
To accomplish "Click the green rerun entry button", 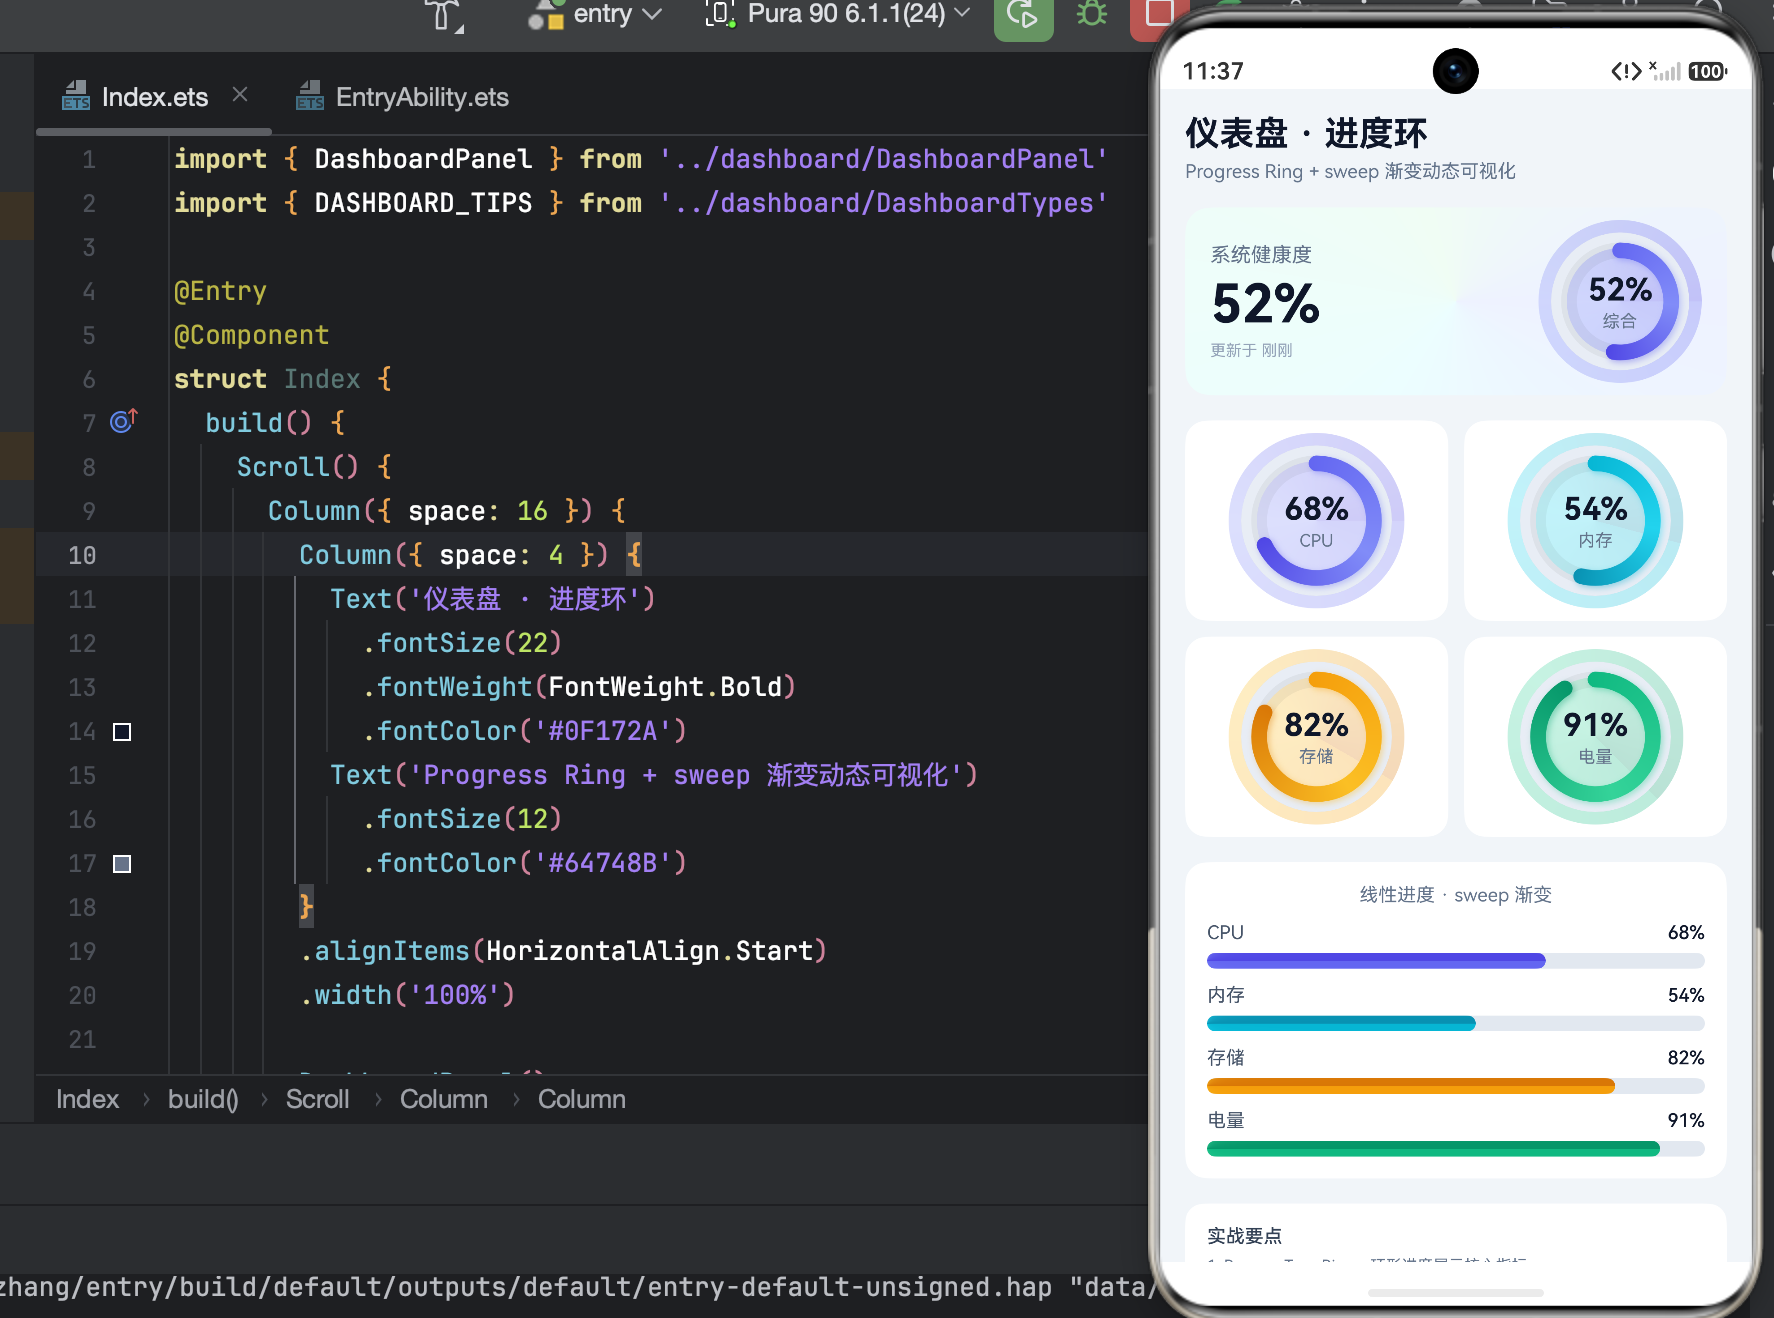I will [x=1023, y=15].
